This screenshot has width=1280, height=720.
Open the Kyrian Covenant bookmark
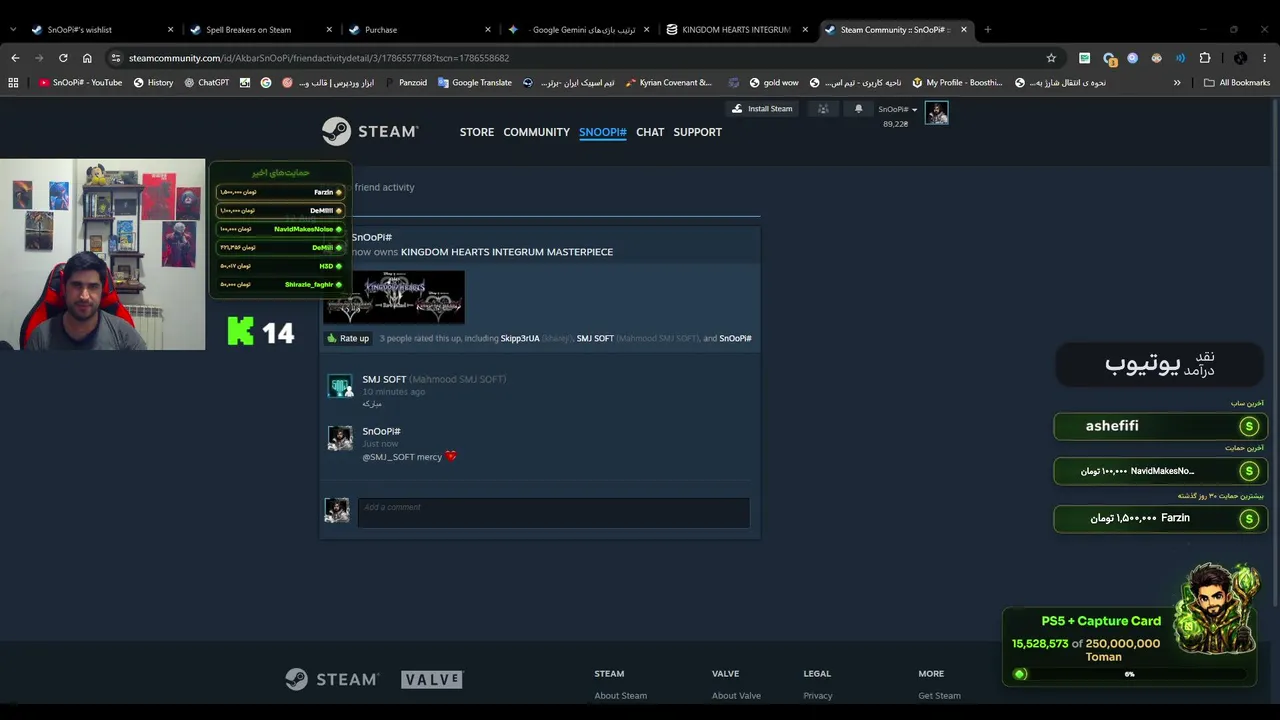click(x=668, y=83)
